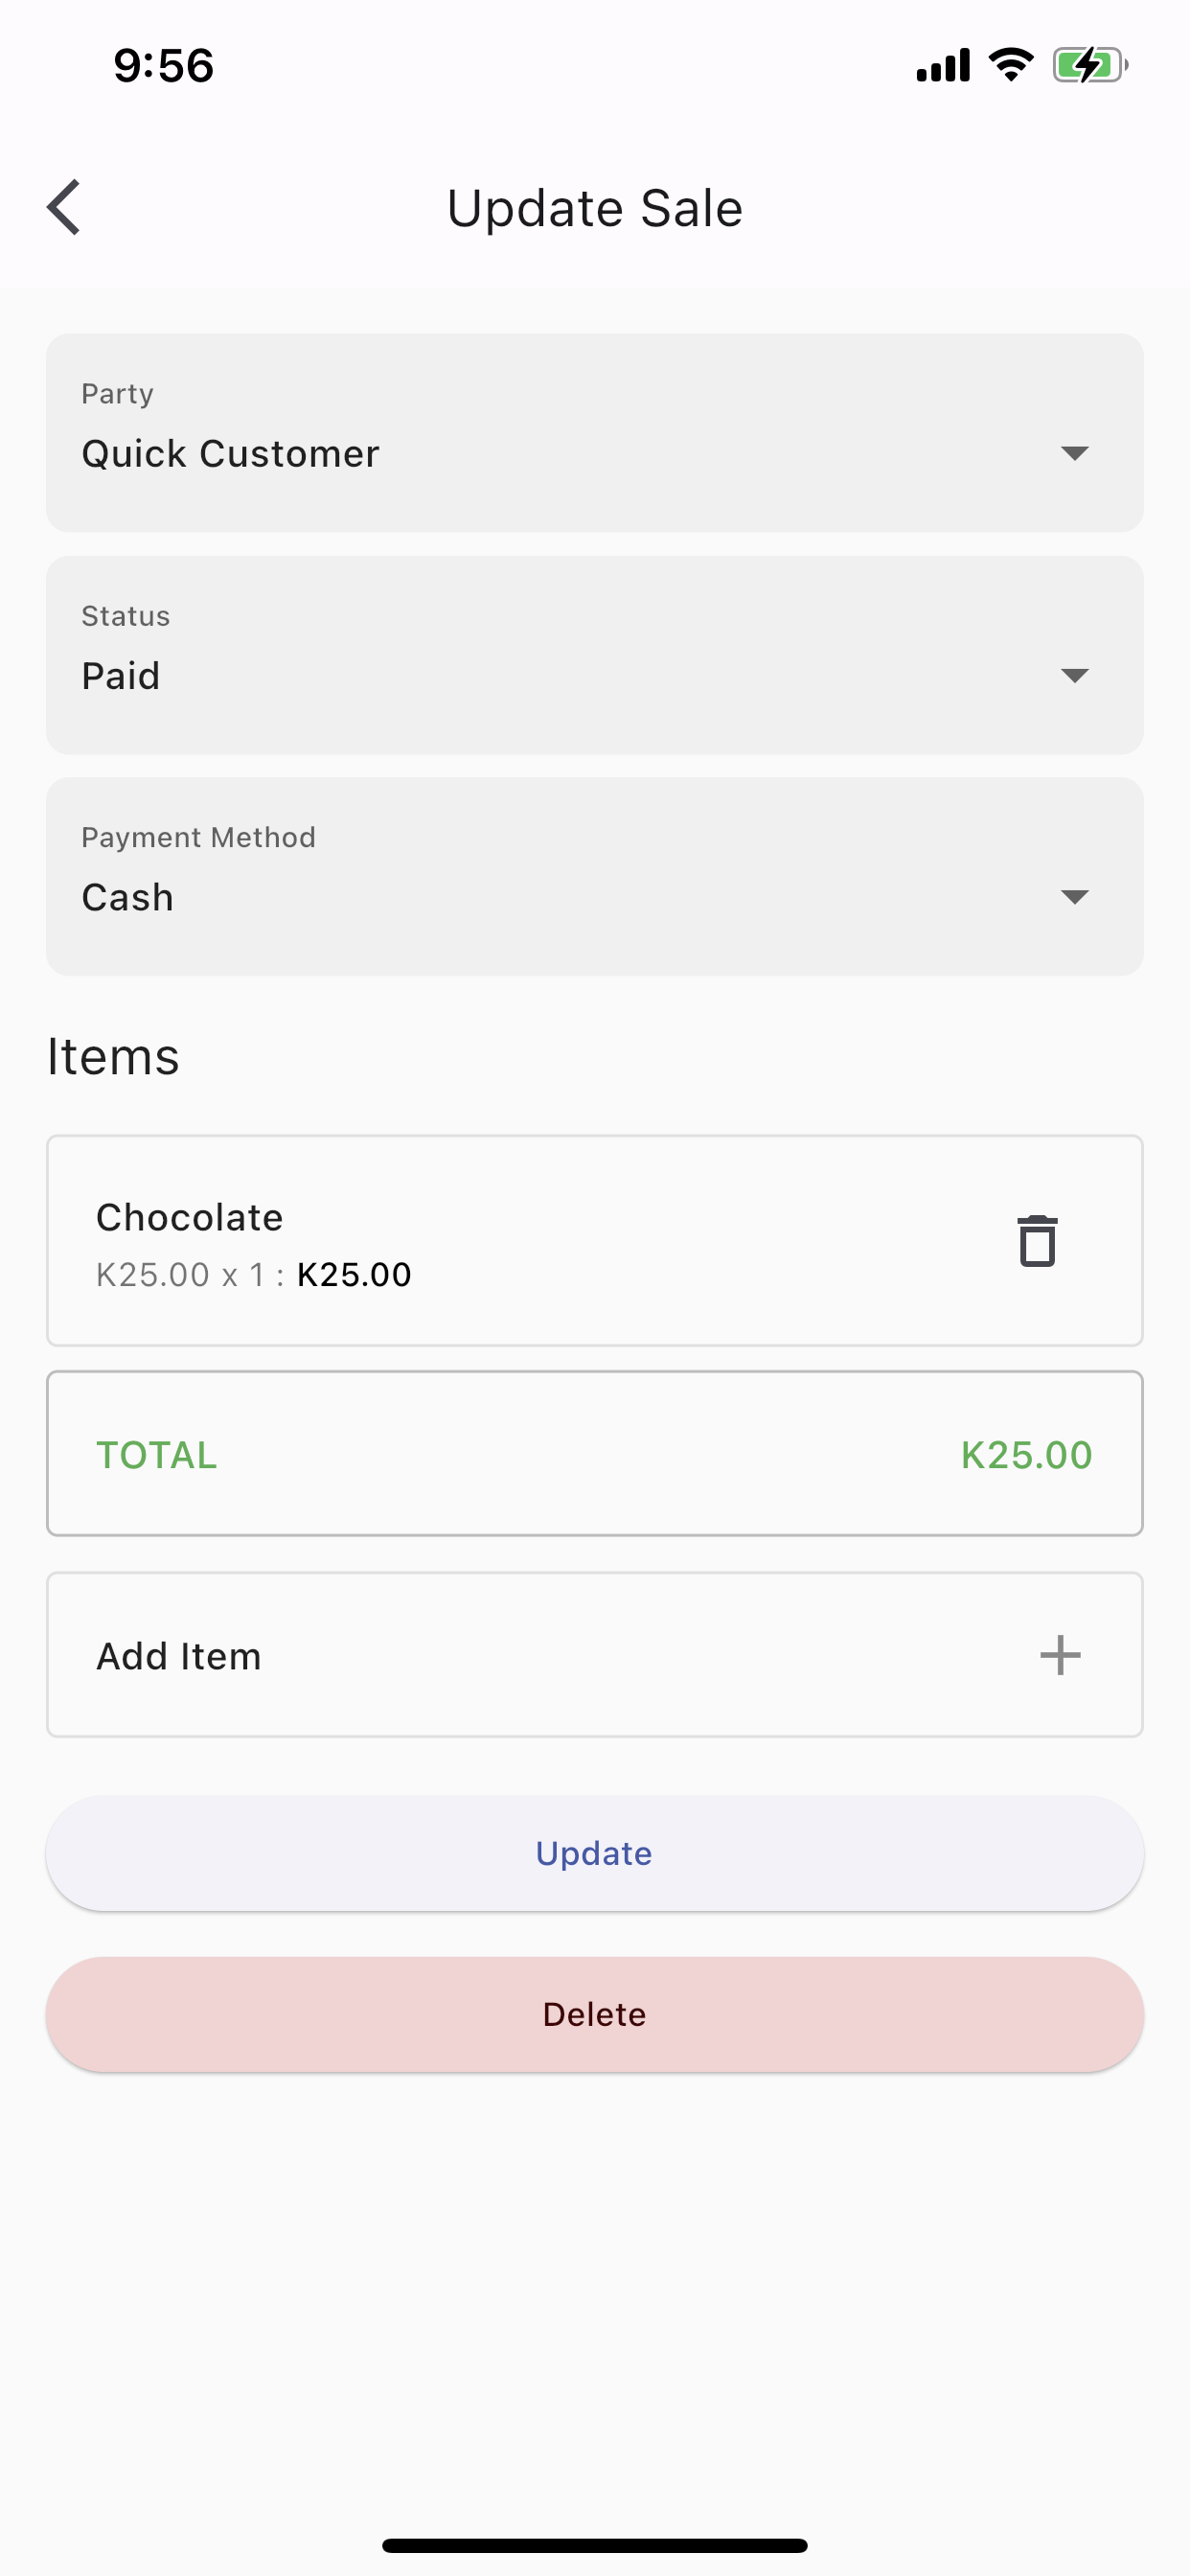This screenshot has width=1190, height=2576.
Task: Select the Quick Customer party field
Action: point(595,433)
